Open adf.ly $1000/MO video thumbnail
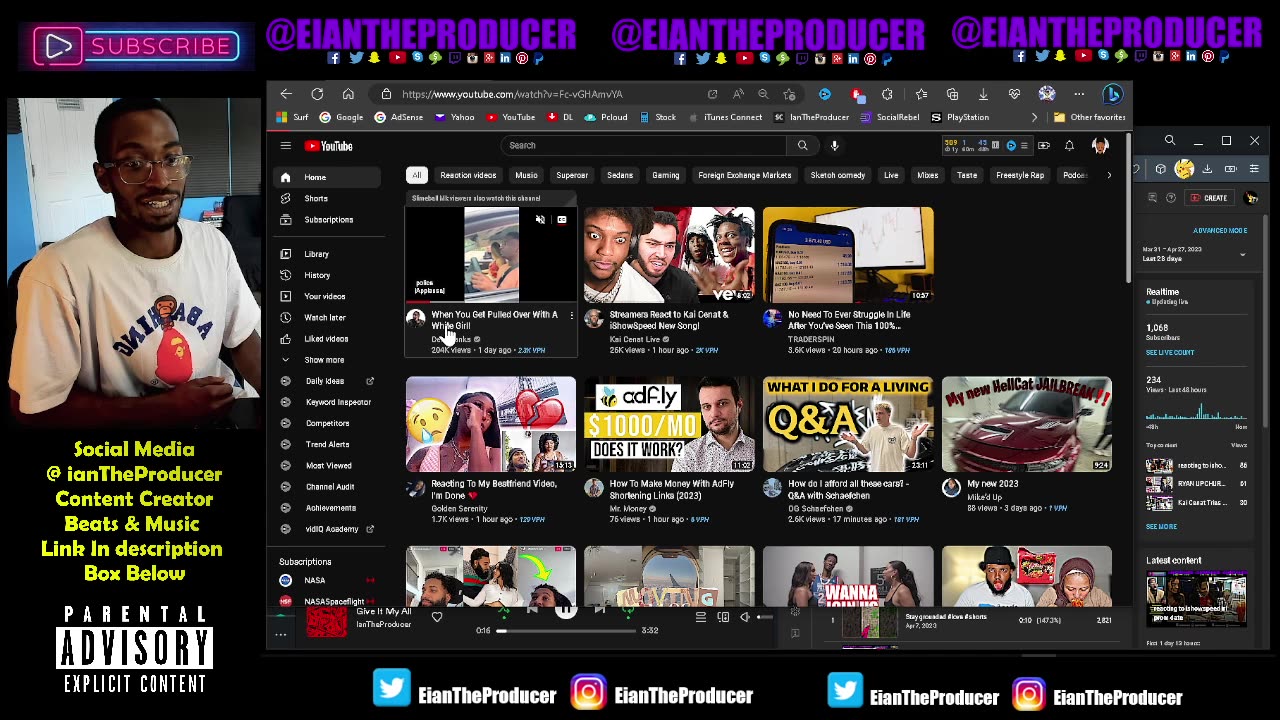This screenshot has height=720, width=1280. click(x=669, y=424)
